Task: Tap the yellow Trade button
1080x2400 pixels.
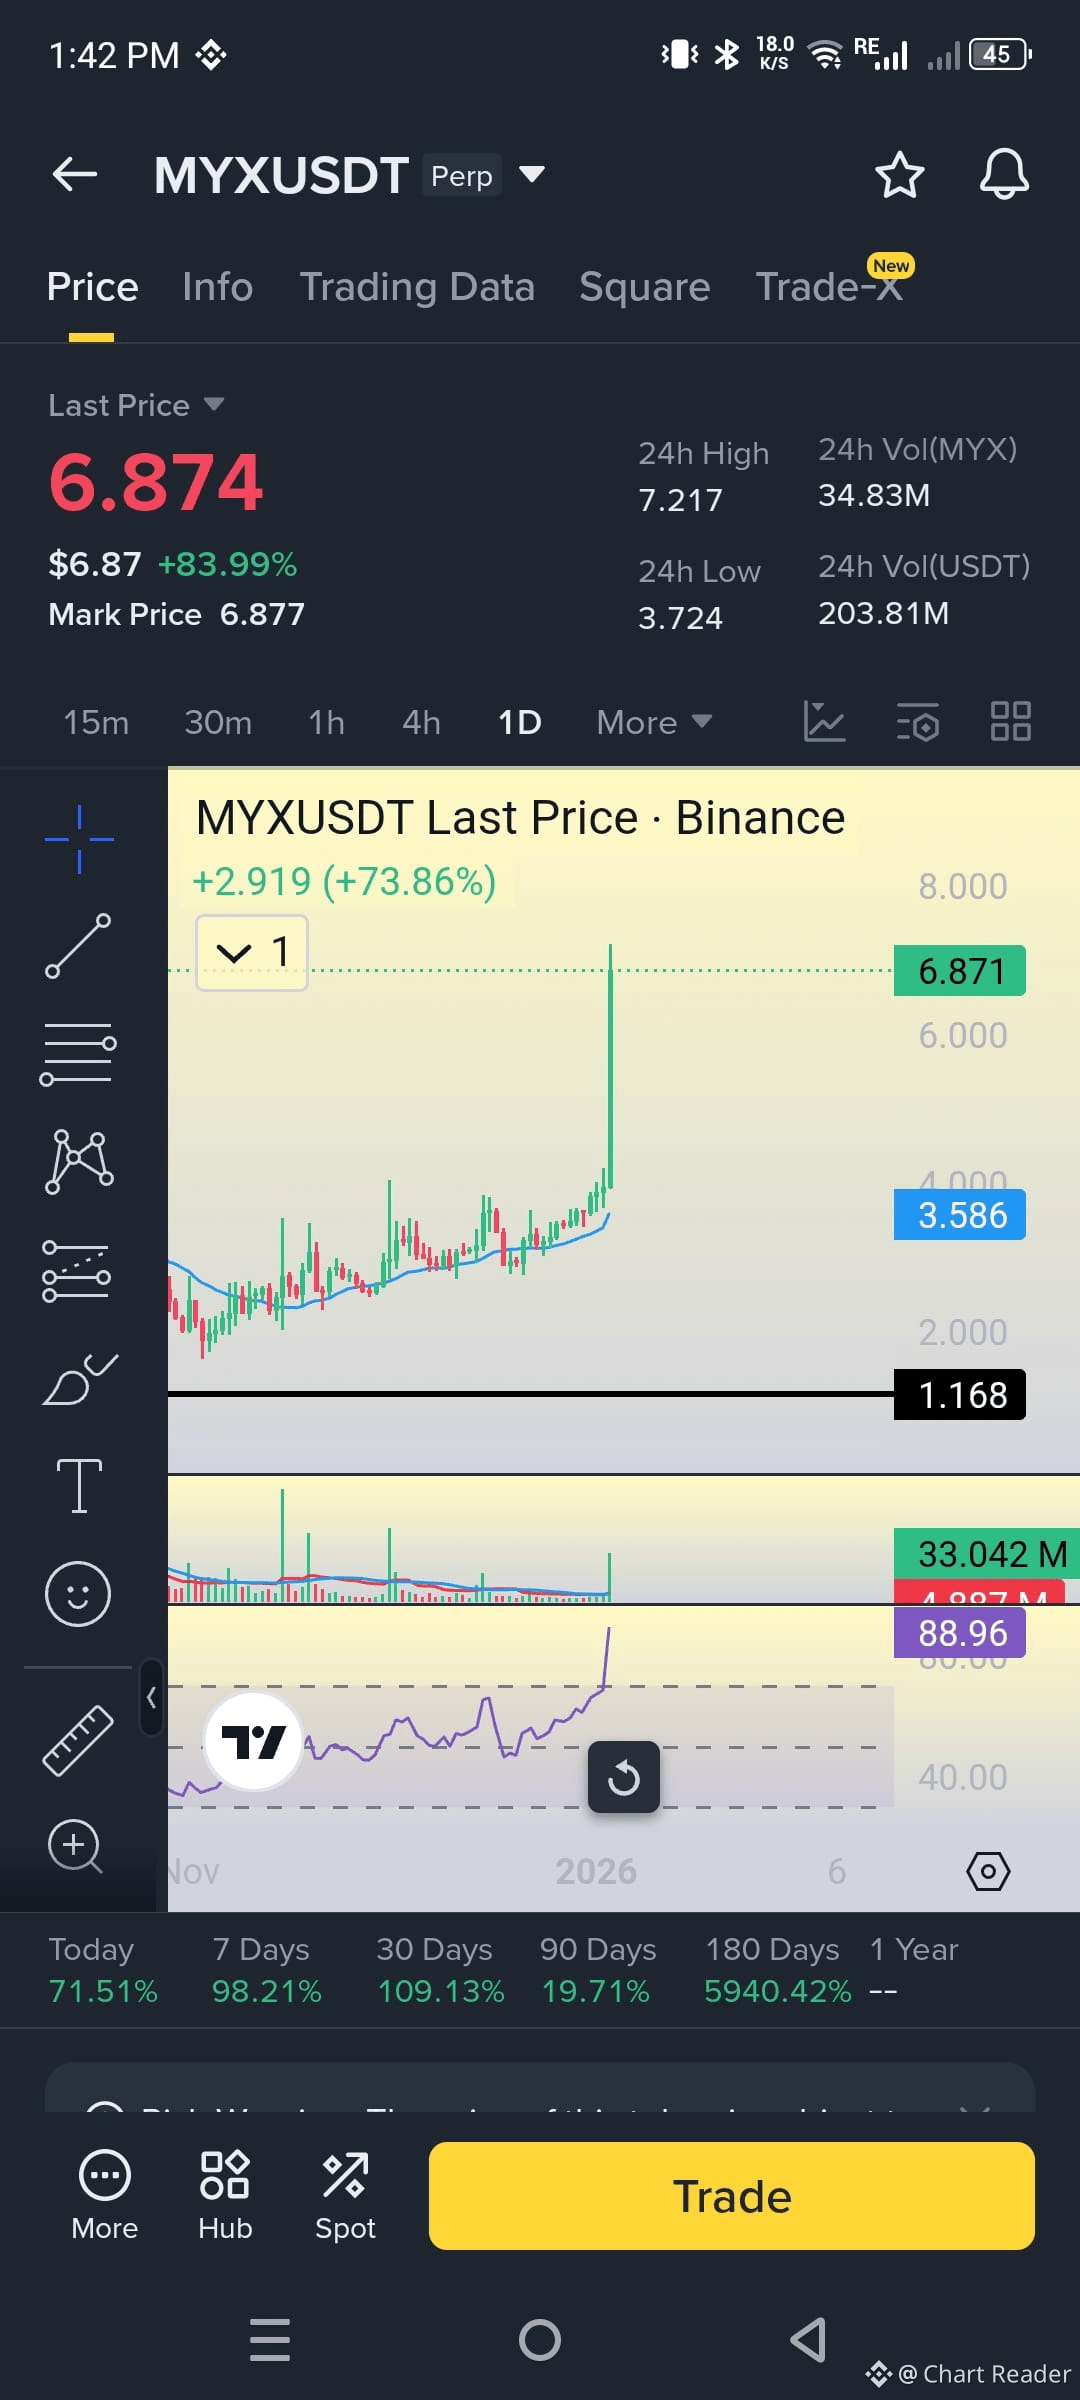Action: (x=732, y=2196)
